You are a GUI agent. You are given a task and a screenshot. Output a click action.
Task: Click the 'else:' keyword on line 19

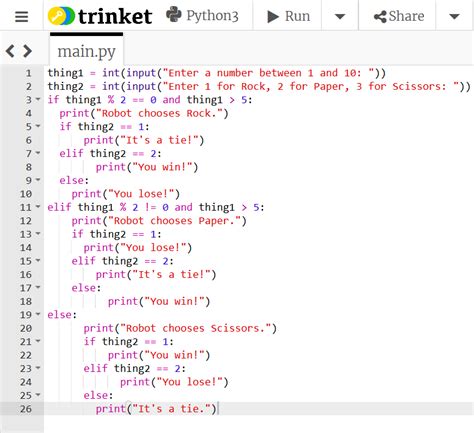coord(62,314)
